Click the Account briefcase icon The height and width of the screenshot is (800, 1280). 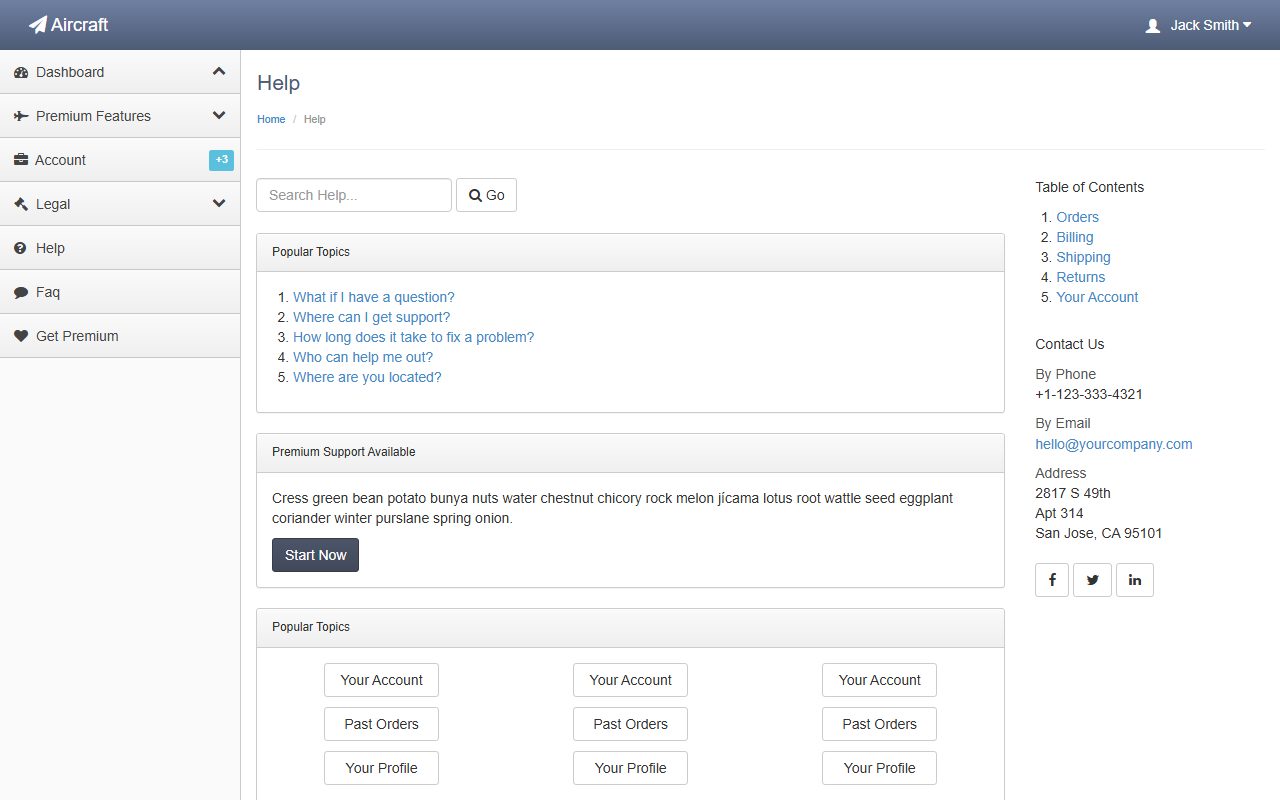[21, 160]
